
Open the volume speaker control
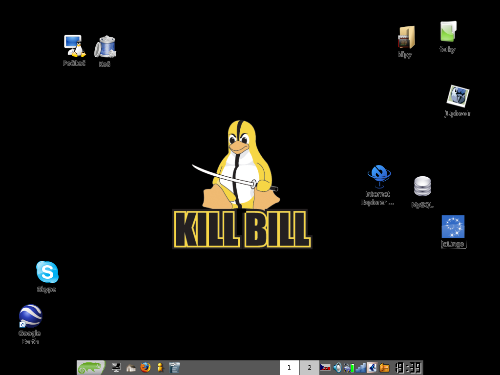coord(337,367)
